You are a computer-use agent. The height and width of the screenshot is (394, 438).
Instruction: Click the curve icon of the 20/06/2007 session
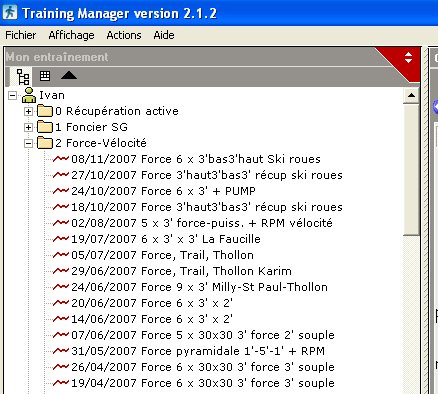pos(61,303)
